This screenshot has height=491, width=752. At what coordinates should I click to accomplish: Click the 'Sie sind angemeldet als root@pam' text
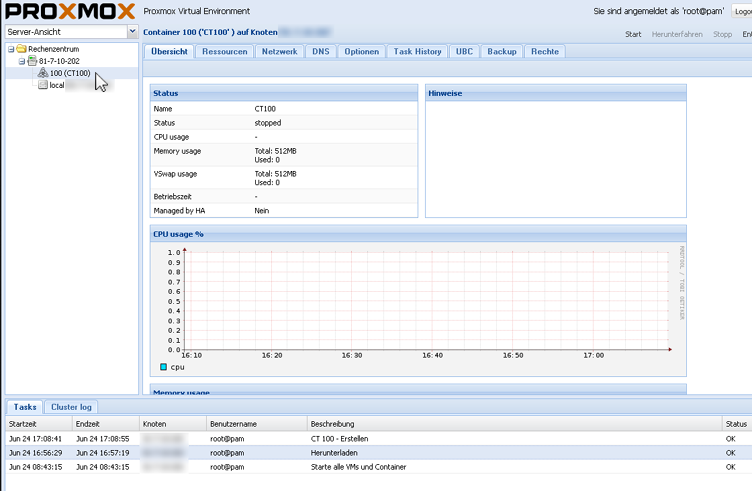pos(658,11)
